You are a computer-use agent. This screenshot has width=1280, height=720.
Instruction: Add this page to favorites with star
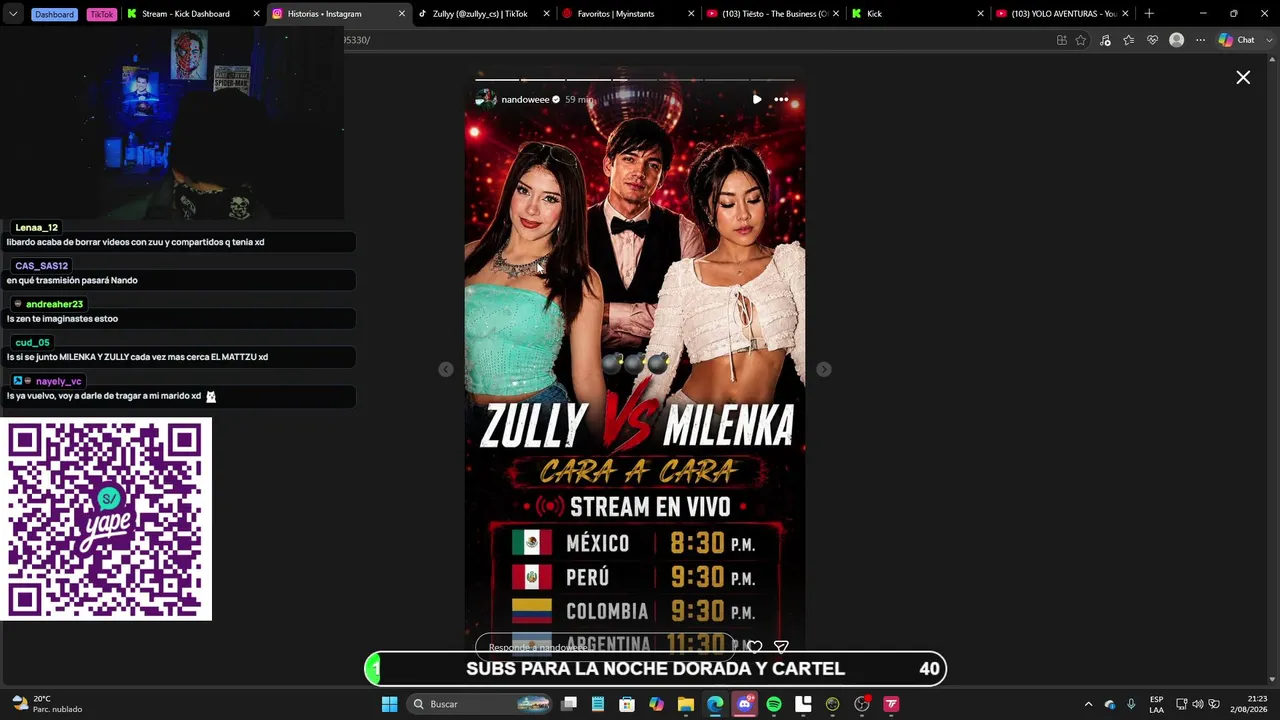click(1081, 40)
